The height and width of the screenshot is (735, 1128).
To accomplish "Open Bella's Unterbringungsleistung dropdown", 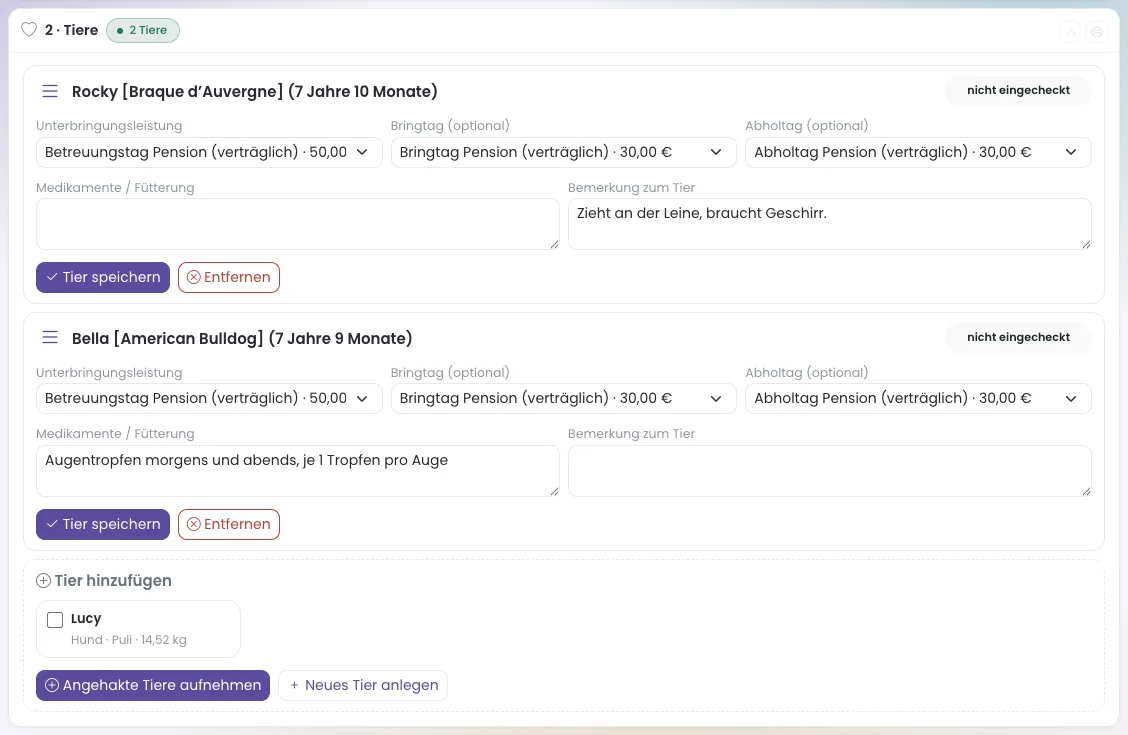I will 209,398.
